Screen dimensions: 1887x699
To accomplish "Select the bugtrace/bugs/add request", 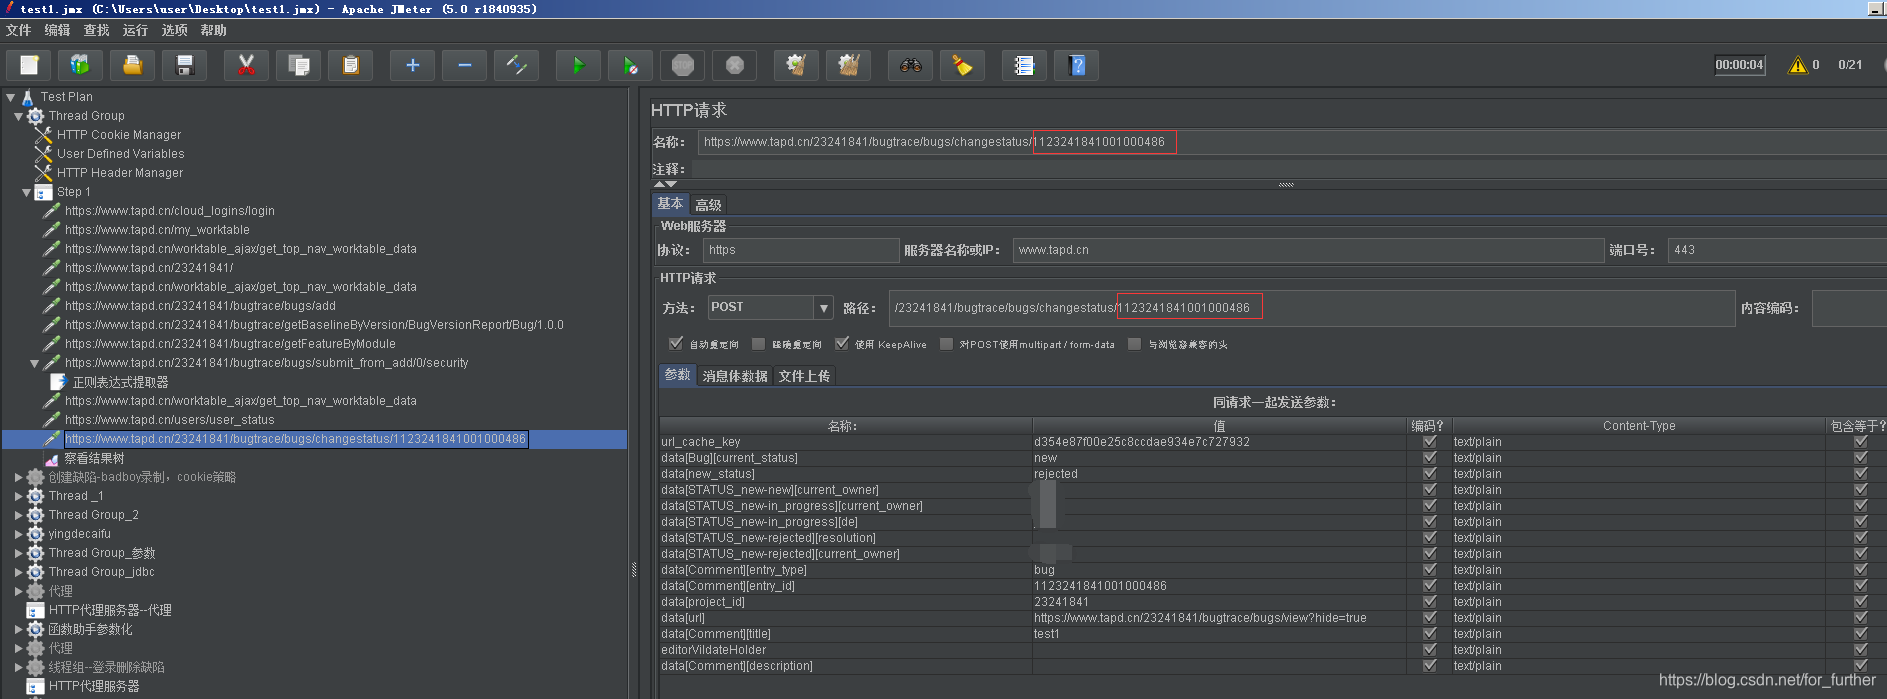I will coord(200,306).
